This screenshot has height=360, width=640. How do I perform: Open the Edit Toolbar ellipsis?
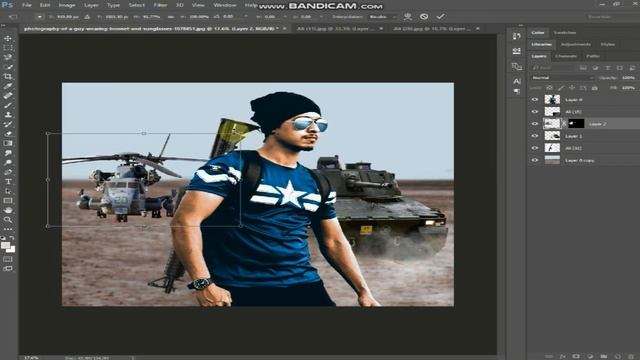click(x=8, y=229)
